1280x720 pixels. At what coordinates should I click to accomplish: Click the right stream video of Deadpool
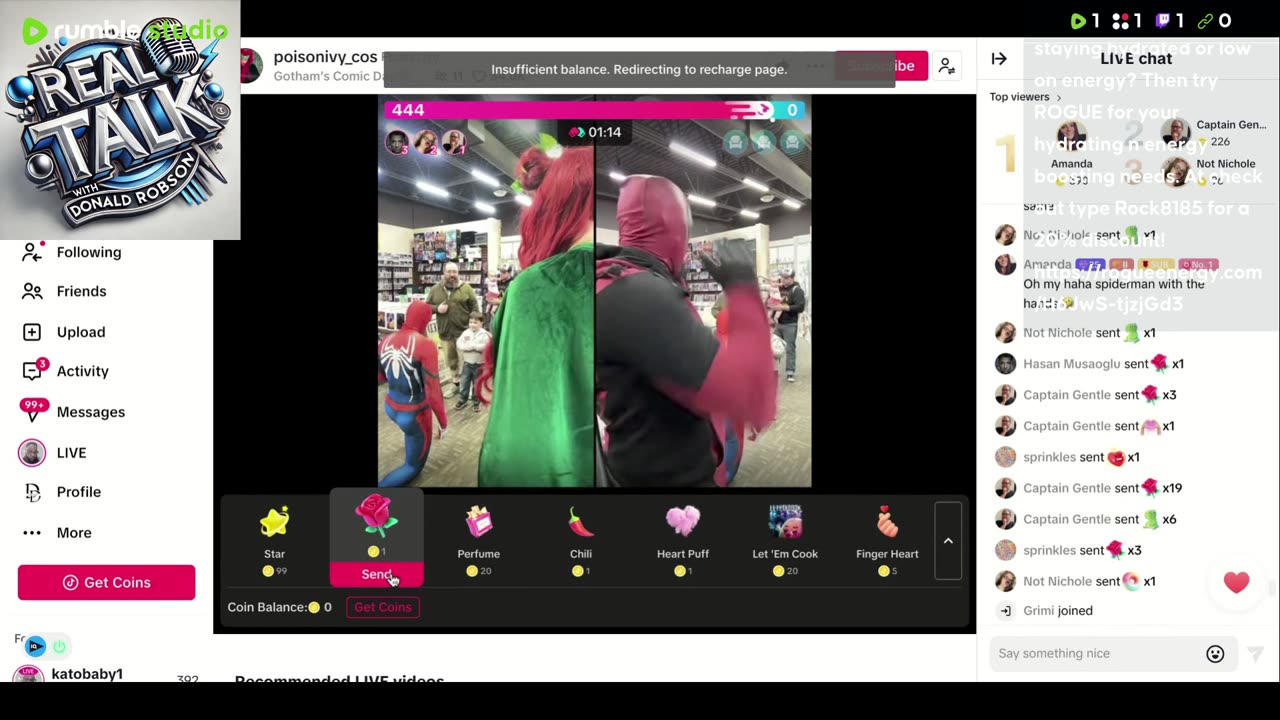704,292
